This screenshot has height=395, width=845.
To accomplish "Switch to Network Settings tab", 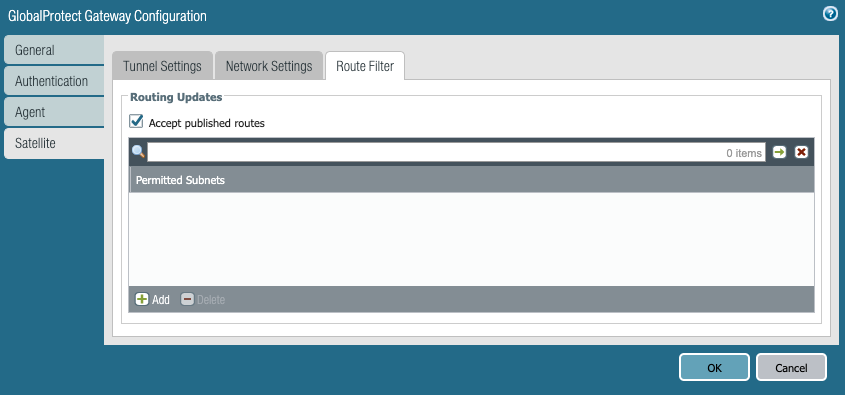I will tap(269, 66).
